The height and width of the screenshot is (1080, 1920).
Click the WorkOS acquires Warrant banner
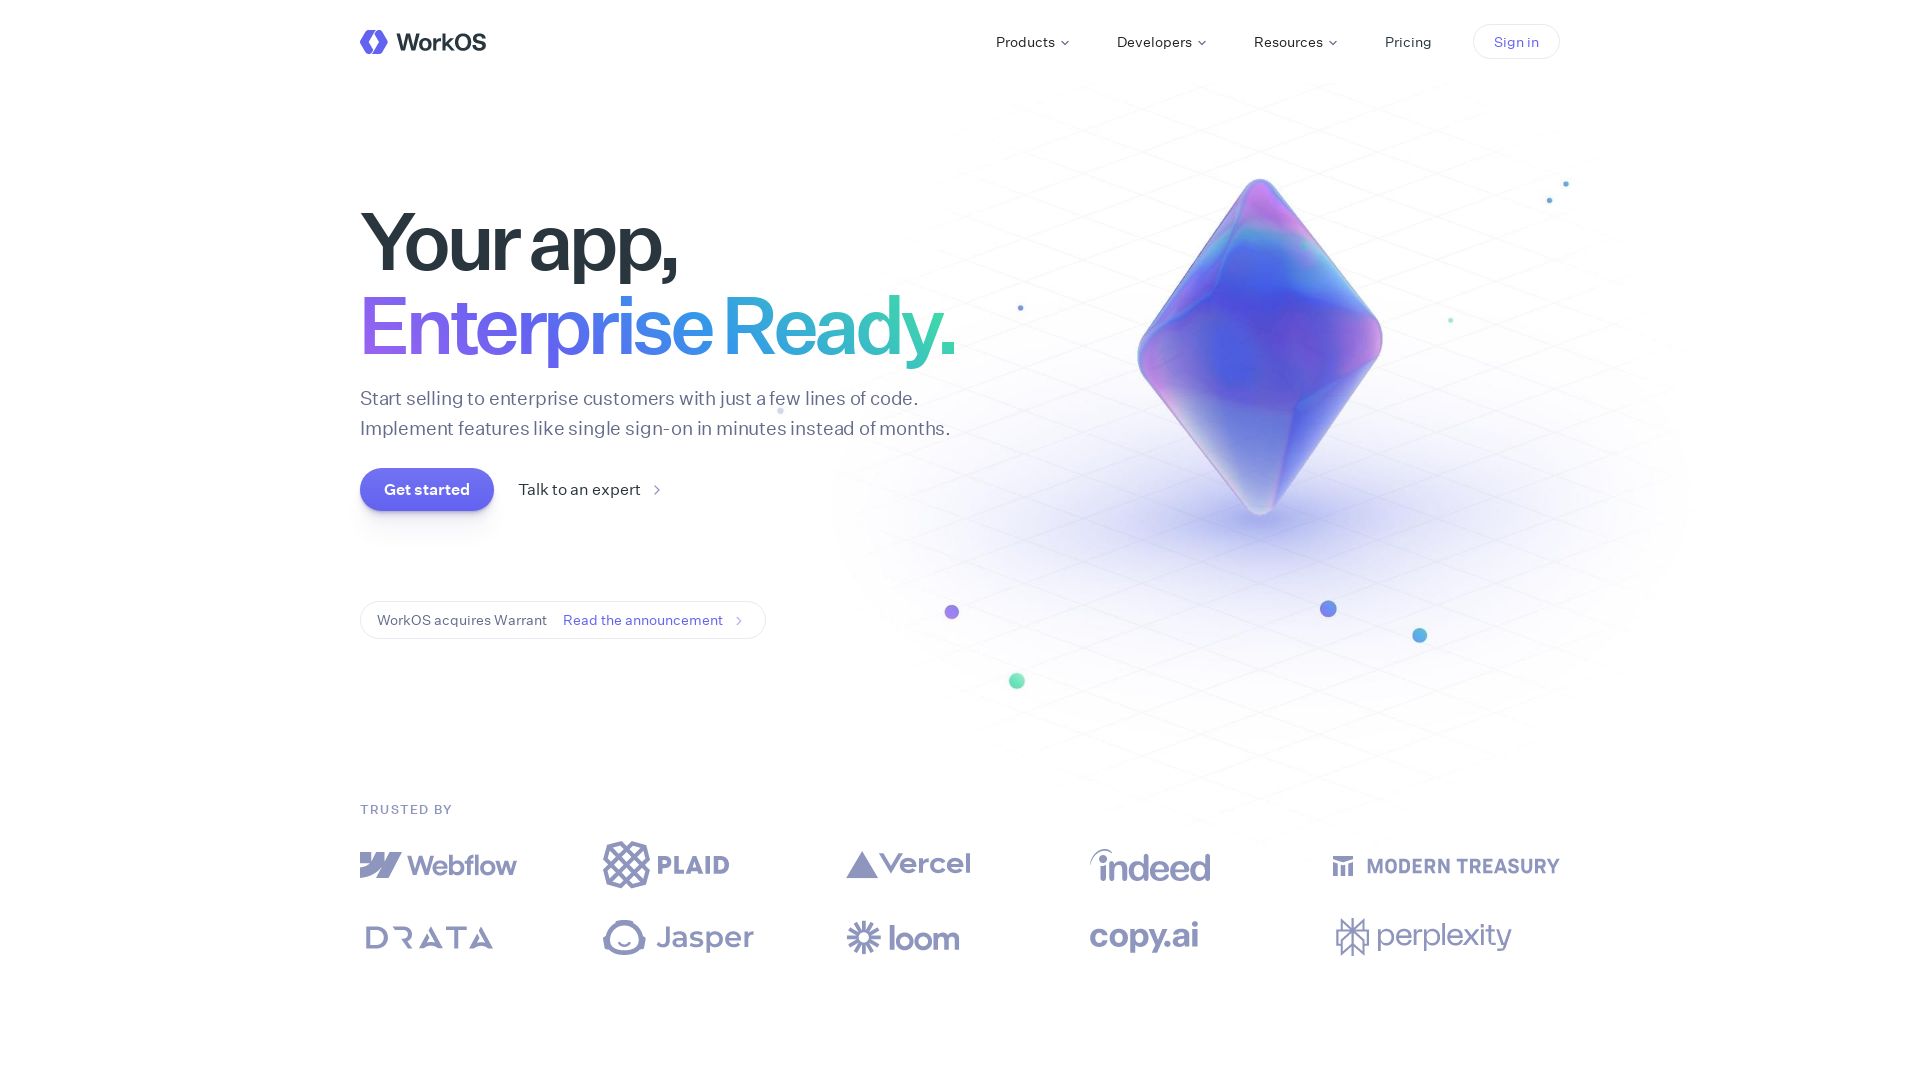click(560, 620)
